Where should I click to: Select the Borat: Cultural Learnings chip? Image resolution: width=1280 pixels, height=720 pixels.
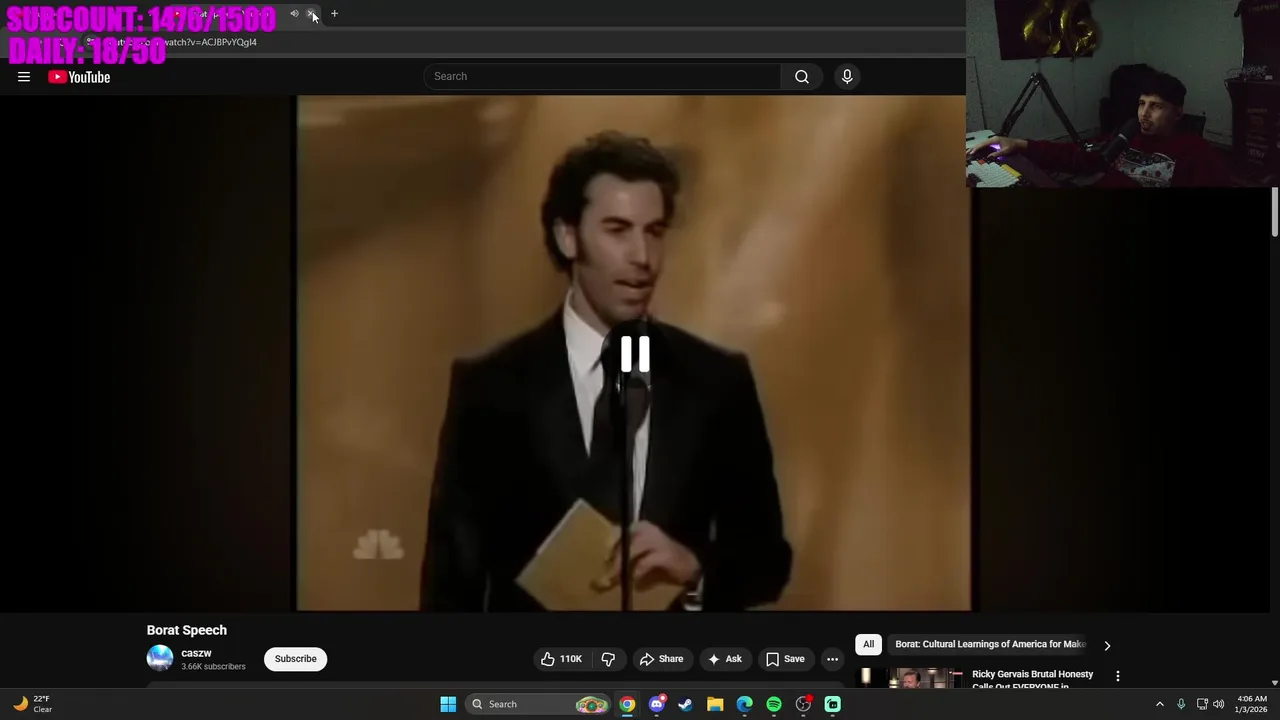click(990, 644)
